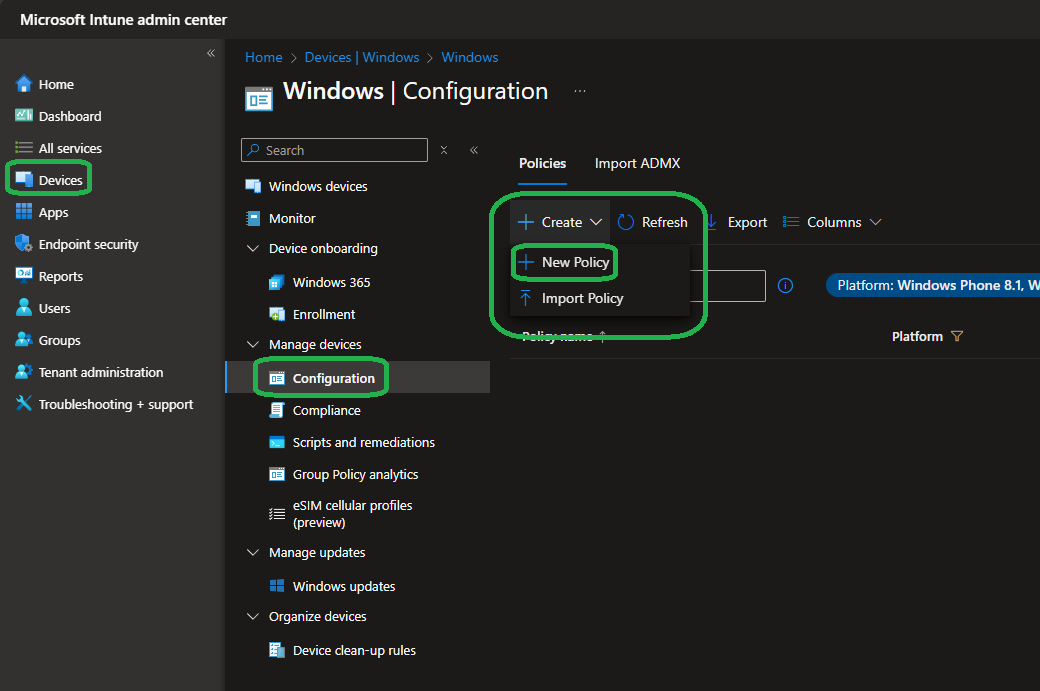Click the Platform column filter icon

click(957, 337)
